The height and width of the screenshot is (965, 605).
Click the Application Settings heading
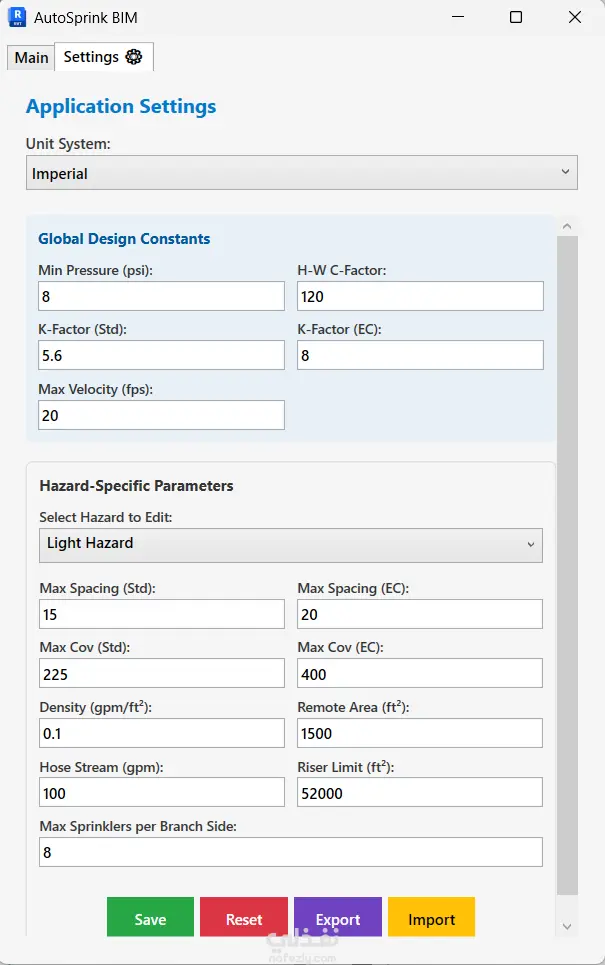[x=121, y=106]
